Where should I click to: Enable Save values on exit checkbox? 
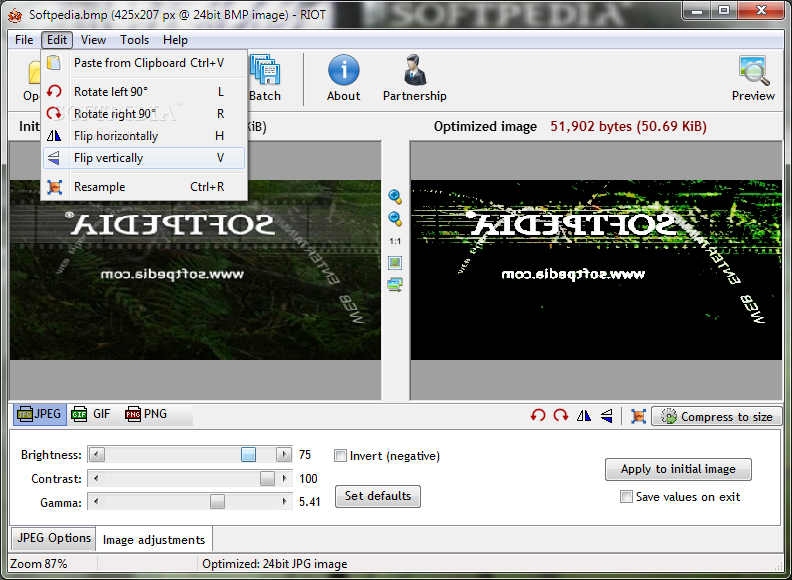(626, 497)
